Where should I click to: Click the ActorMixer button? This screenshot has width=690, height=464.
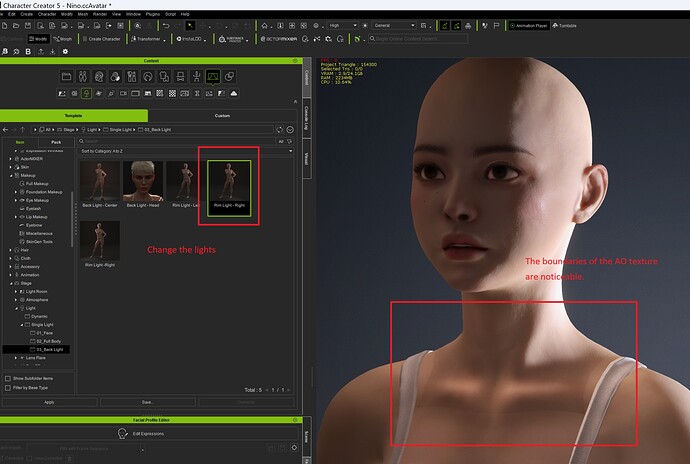(279, 39)
